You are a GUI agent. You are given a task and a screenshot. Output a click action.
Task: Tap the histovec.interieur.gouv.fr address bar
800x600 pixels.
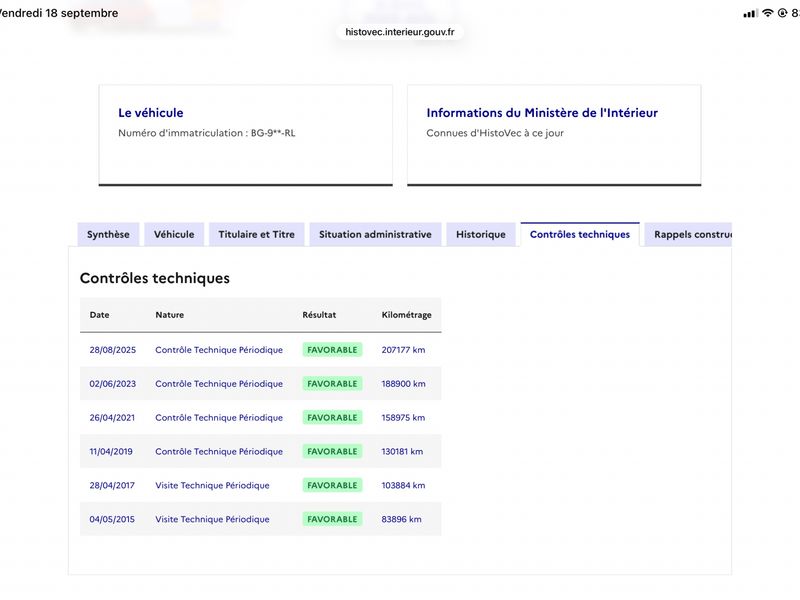tap(399, 32)
